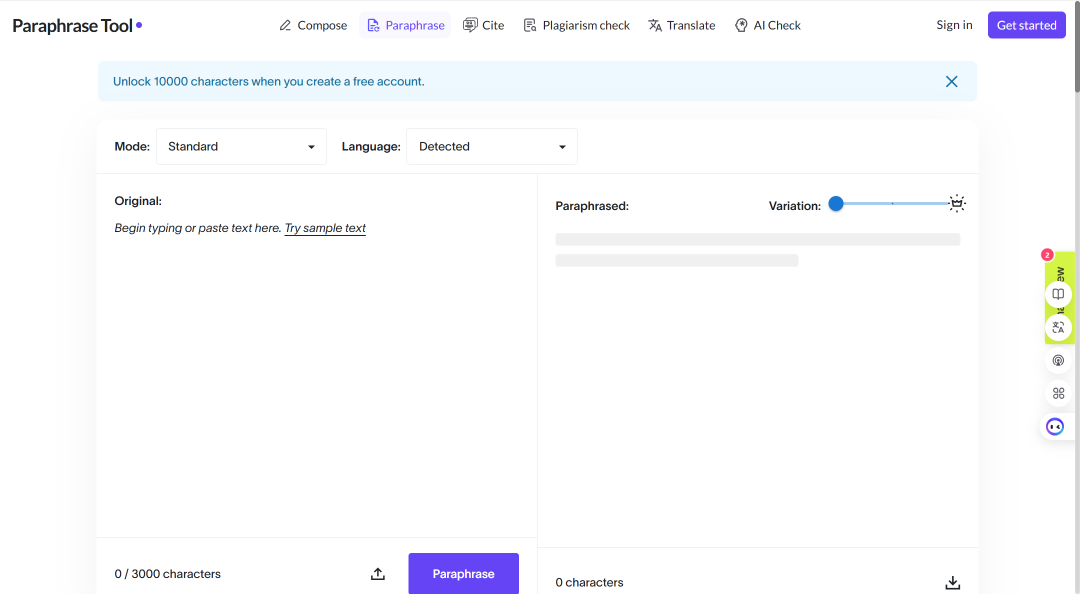The width and height of the screenshot is (1080, 594).
Task: Click the Variation slider handle
Action: (x=835, y=203)
